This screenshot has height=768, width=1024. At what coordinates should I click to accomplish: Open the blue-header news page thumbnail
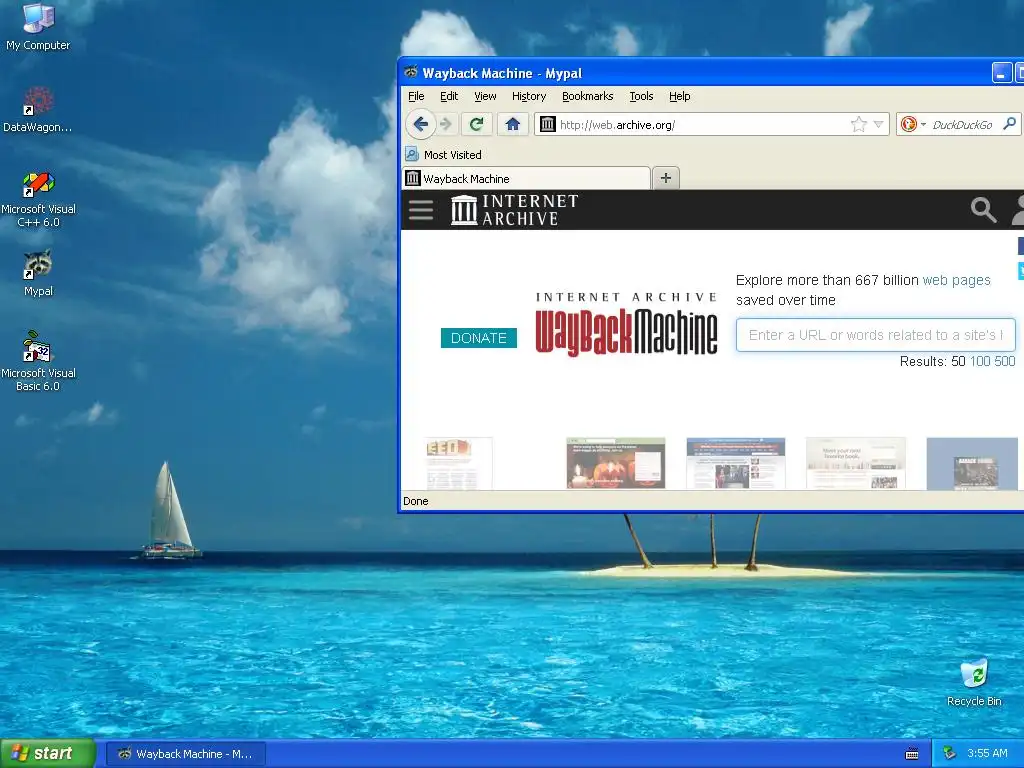coord(735,463)
